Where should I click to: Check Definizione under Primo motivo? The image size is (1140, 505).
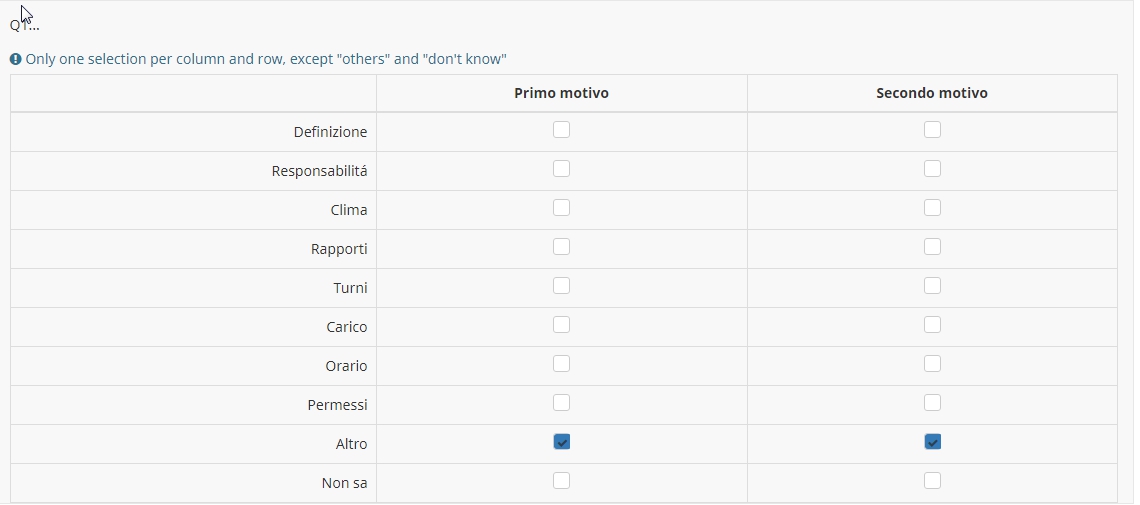(561, 129)
